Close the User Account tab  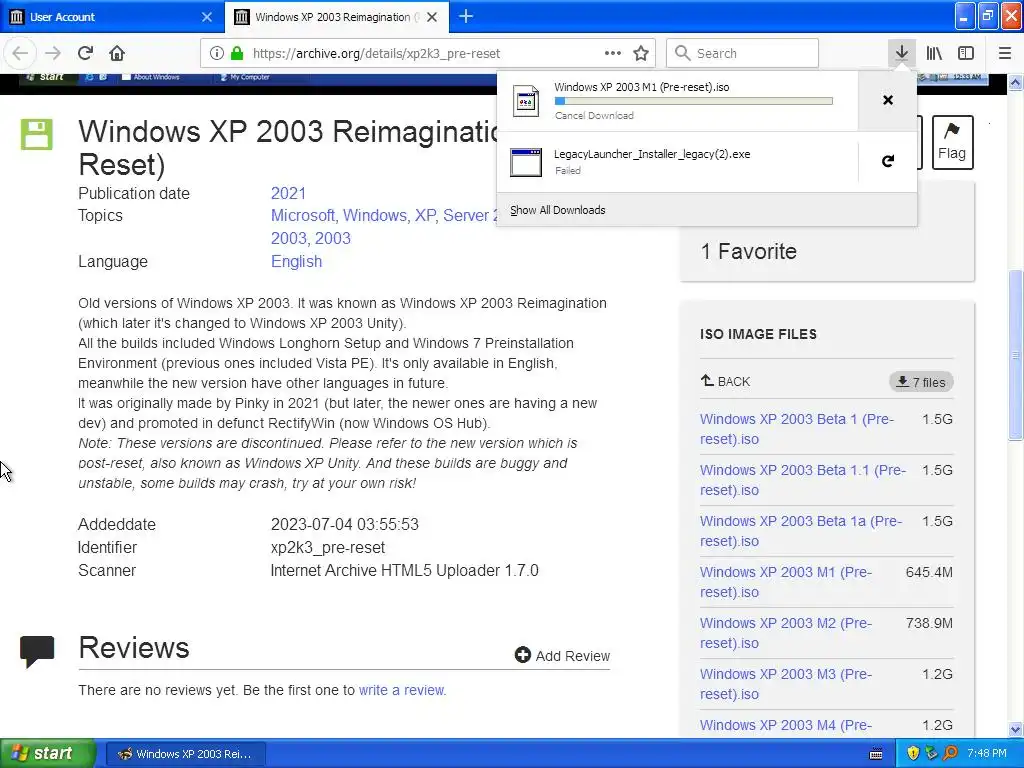[207, 17]
